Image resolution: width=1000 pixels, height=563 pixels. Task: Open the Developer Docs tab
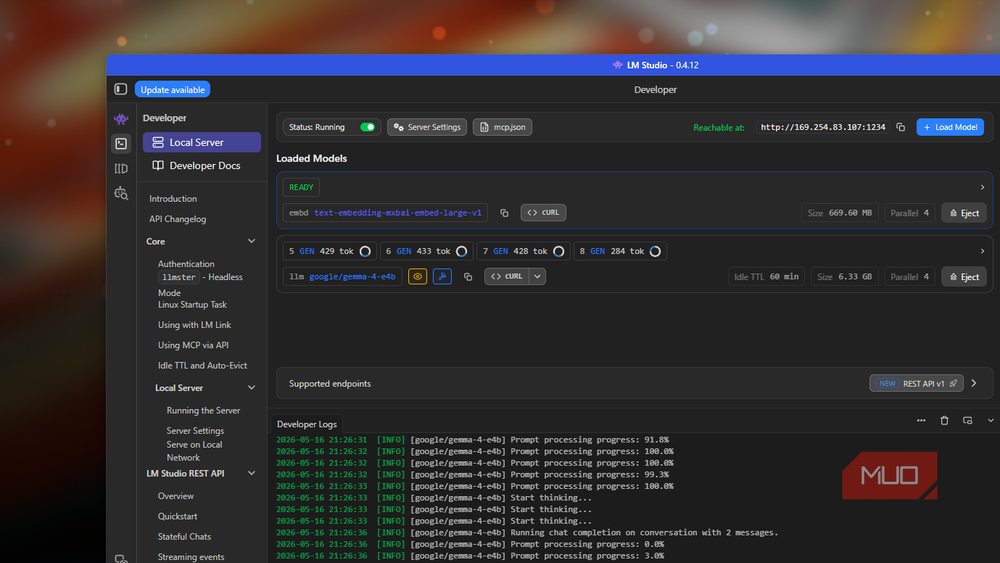202,165
